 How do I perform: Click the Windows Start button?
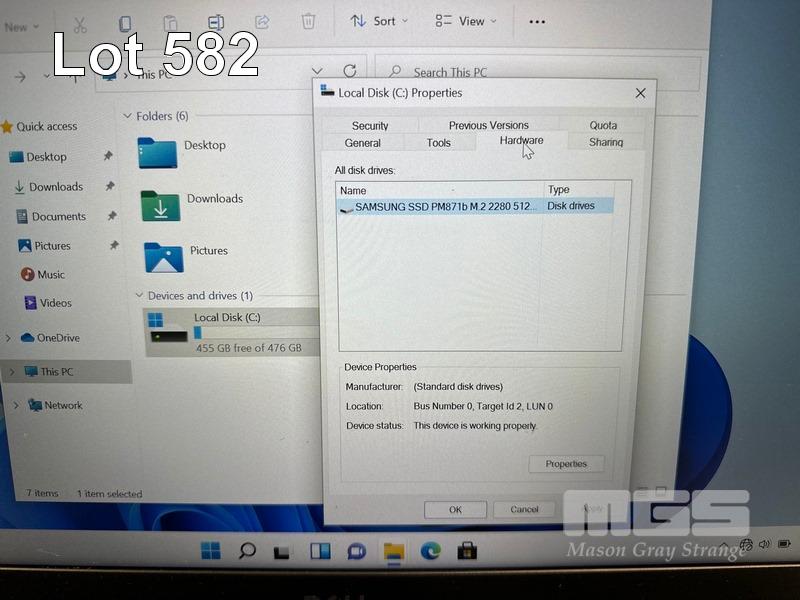[x=211, y=550]
